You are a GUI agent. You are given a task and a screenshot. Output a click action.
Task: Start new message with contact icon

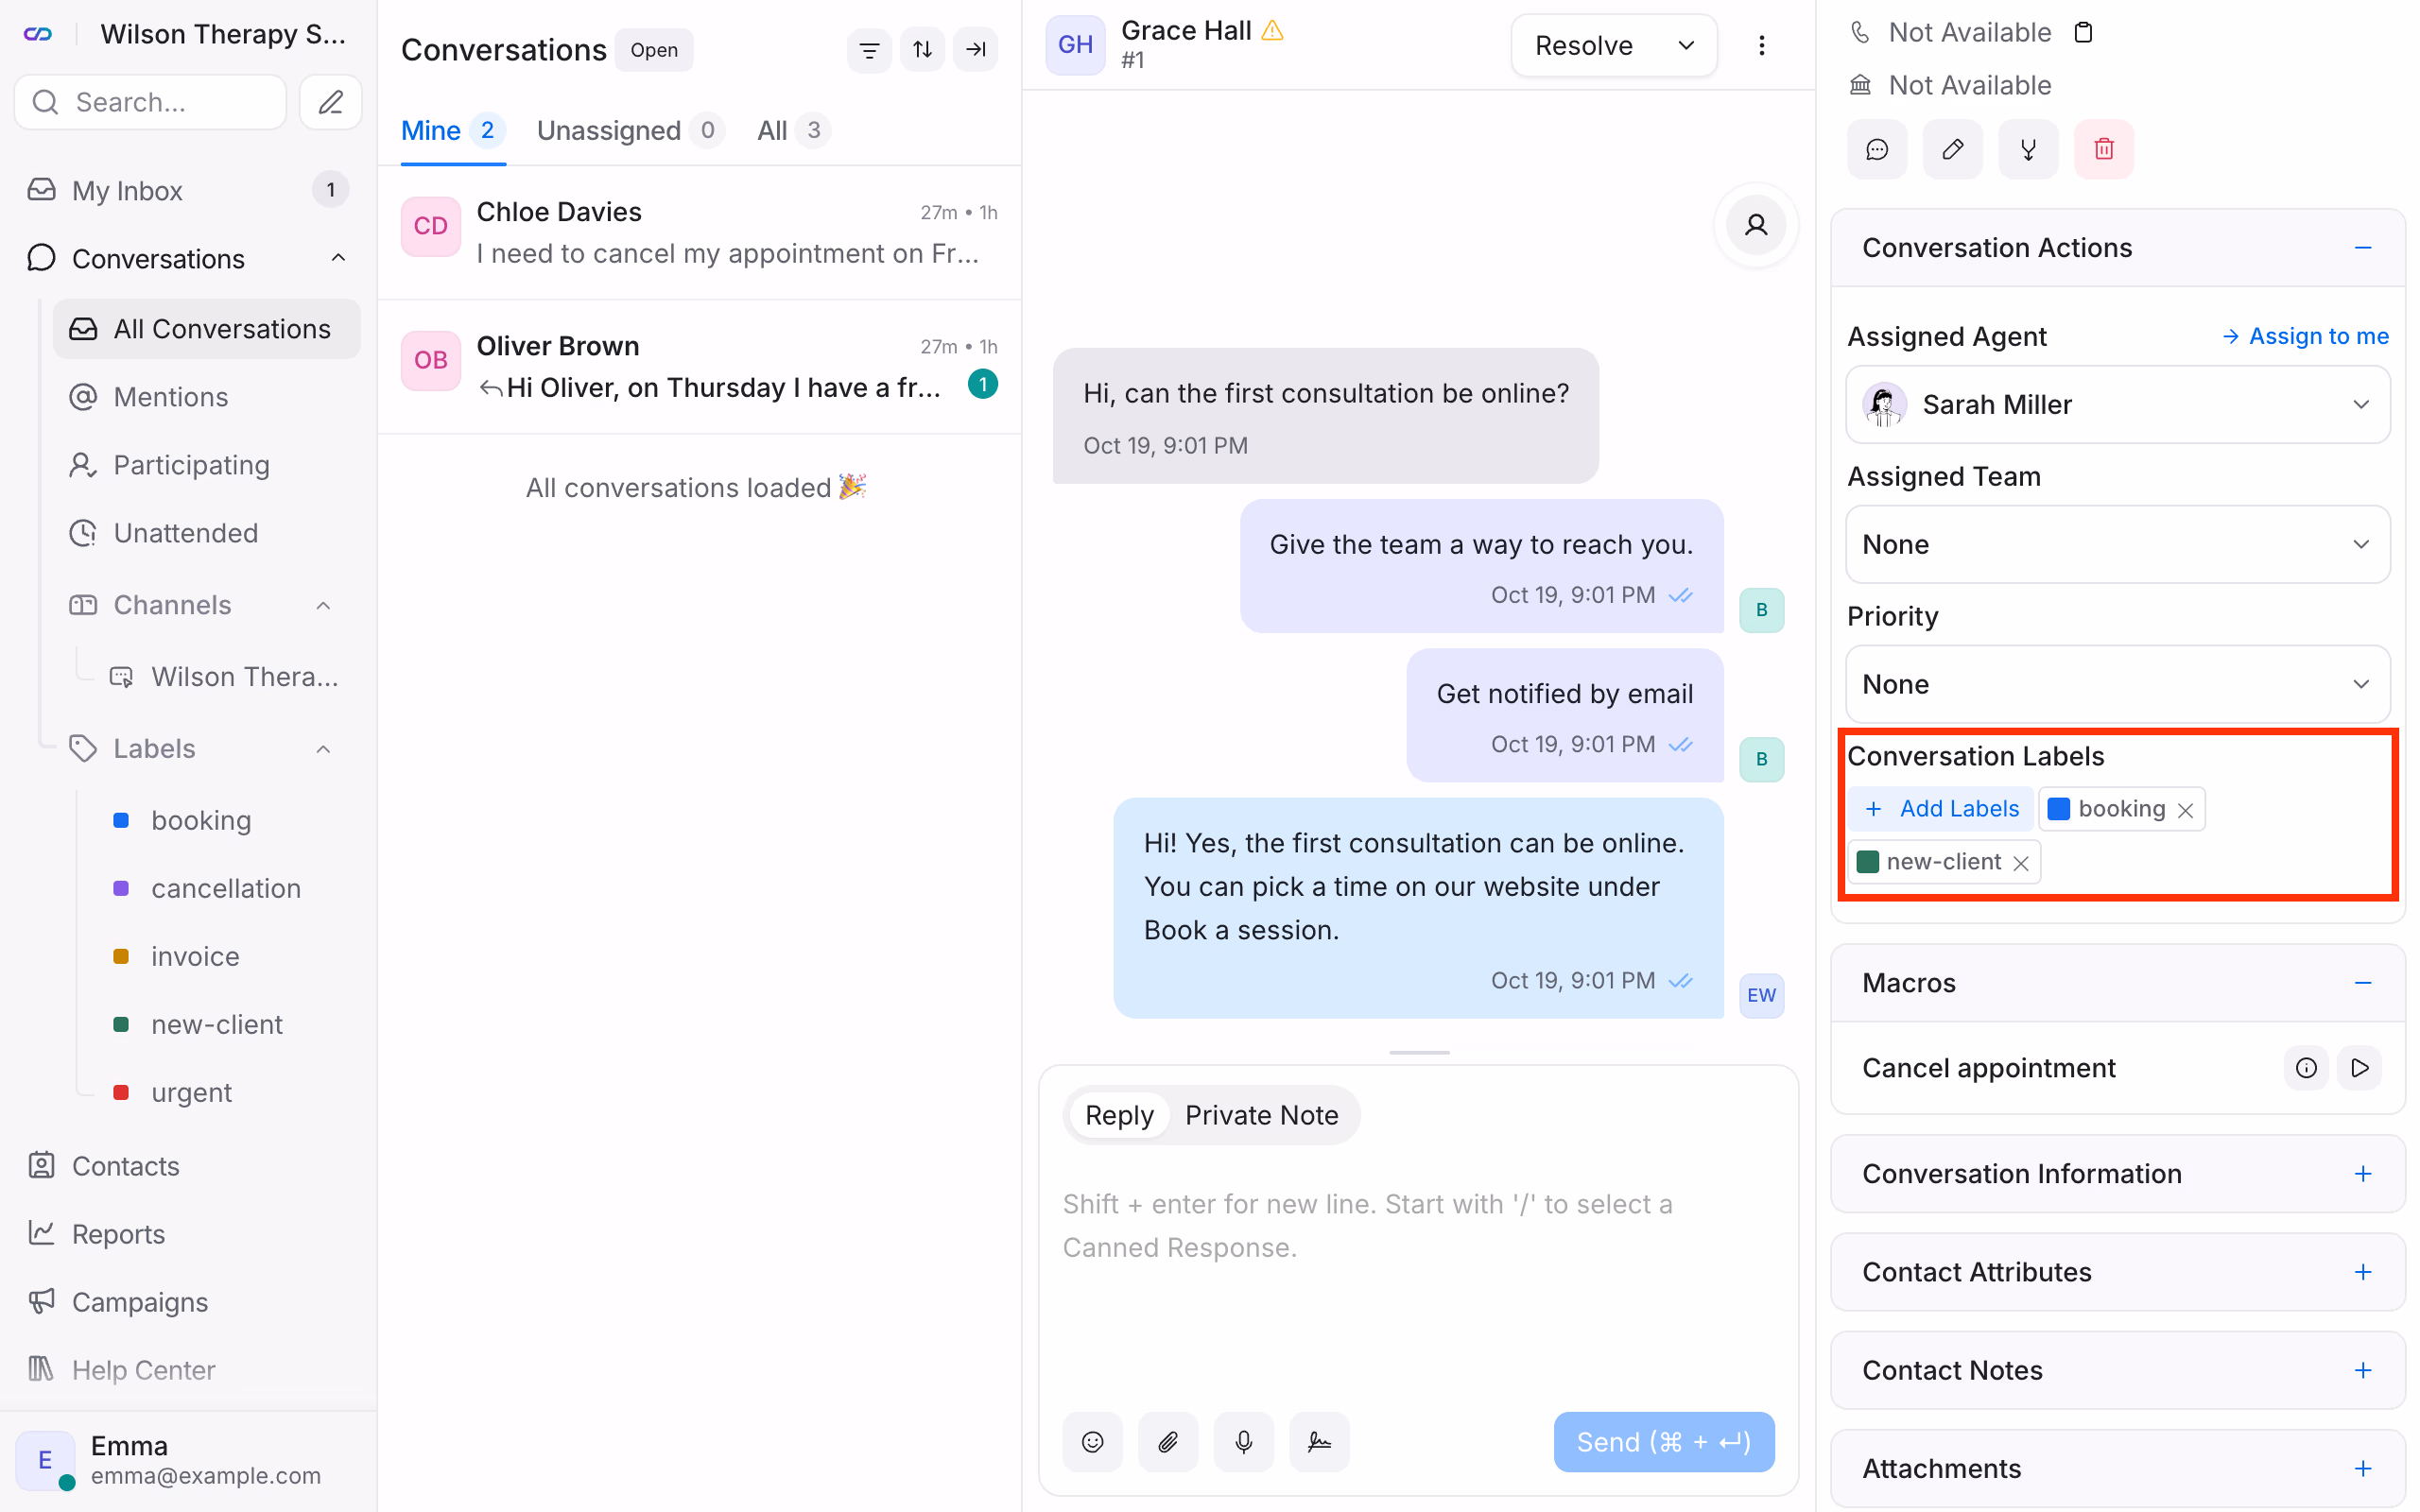click(x=1877, y=149)
